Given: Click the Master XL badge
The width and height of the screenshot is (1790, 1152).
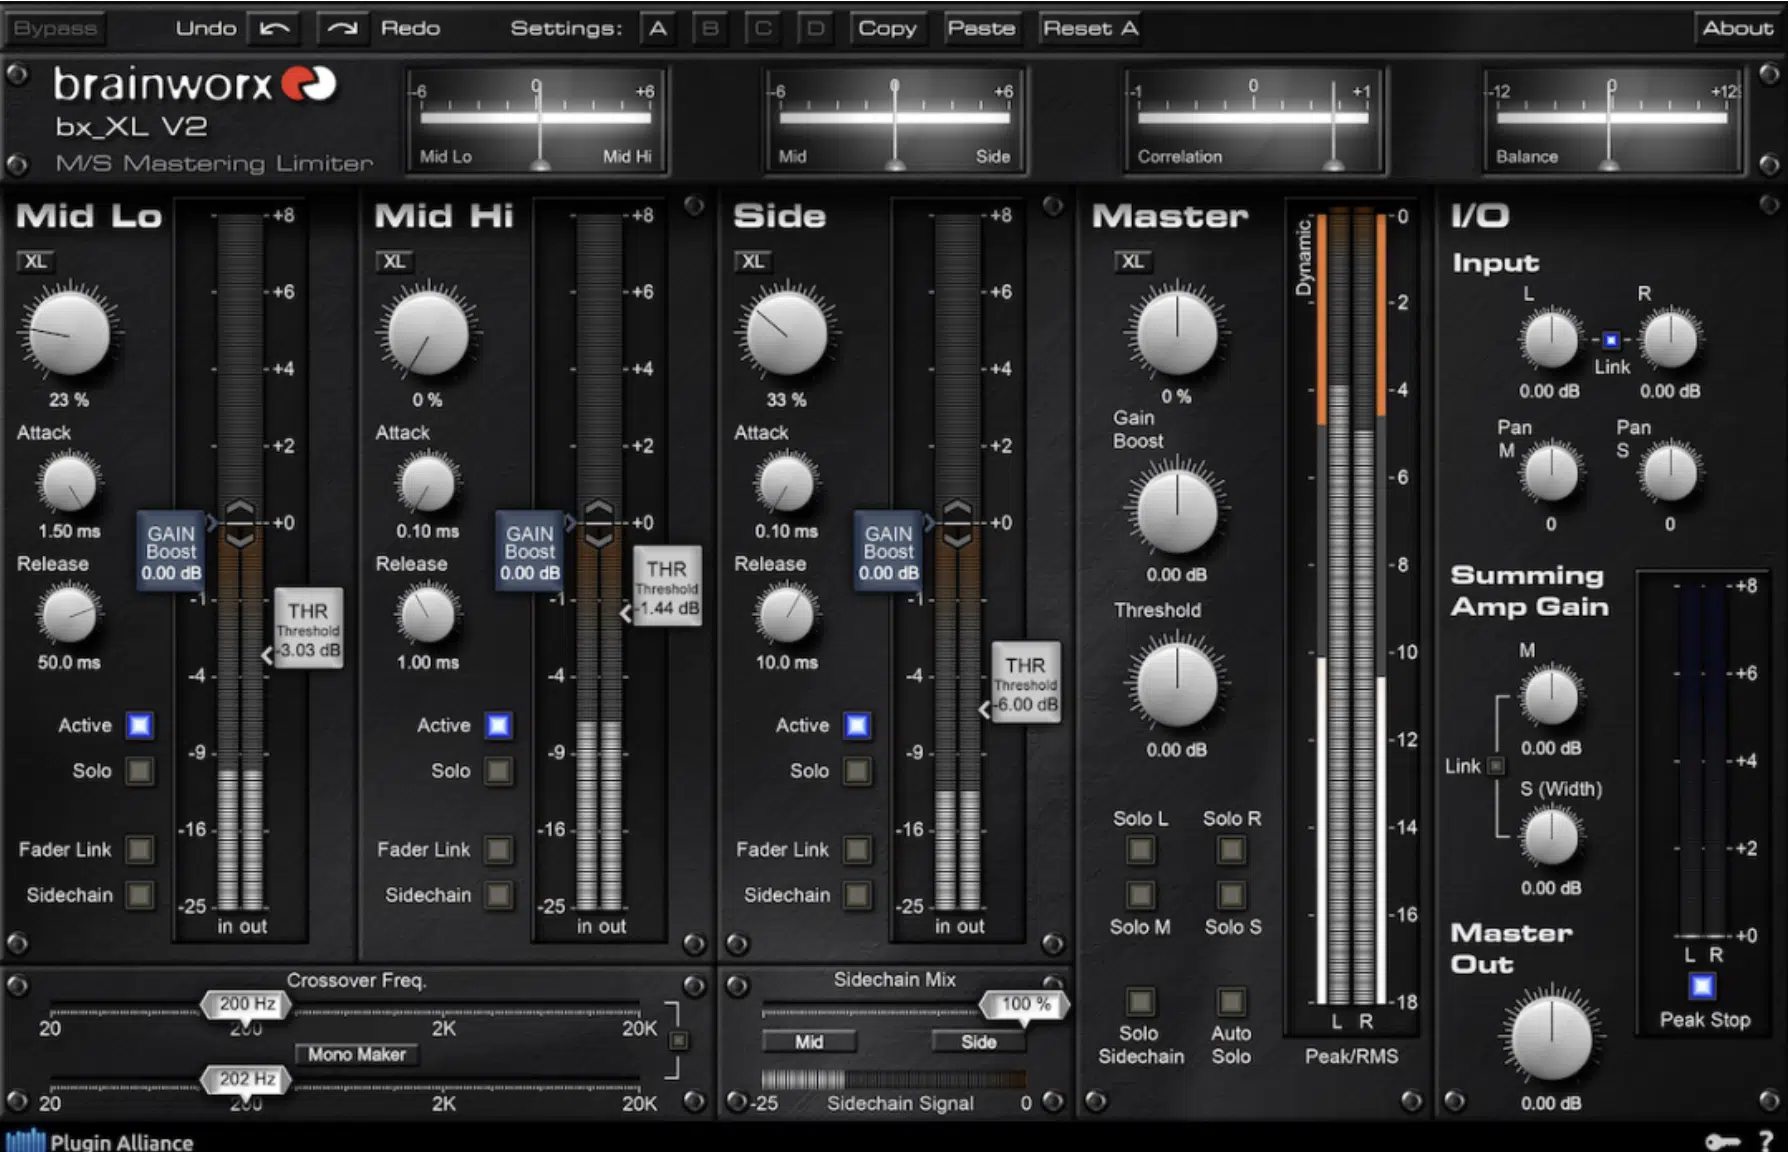Looking at the screenshot, I should tap(1132, 262).
